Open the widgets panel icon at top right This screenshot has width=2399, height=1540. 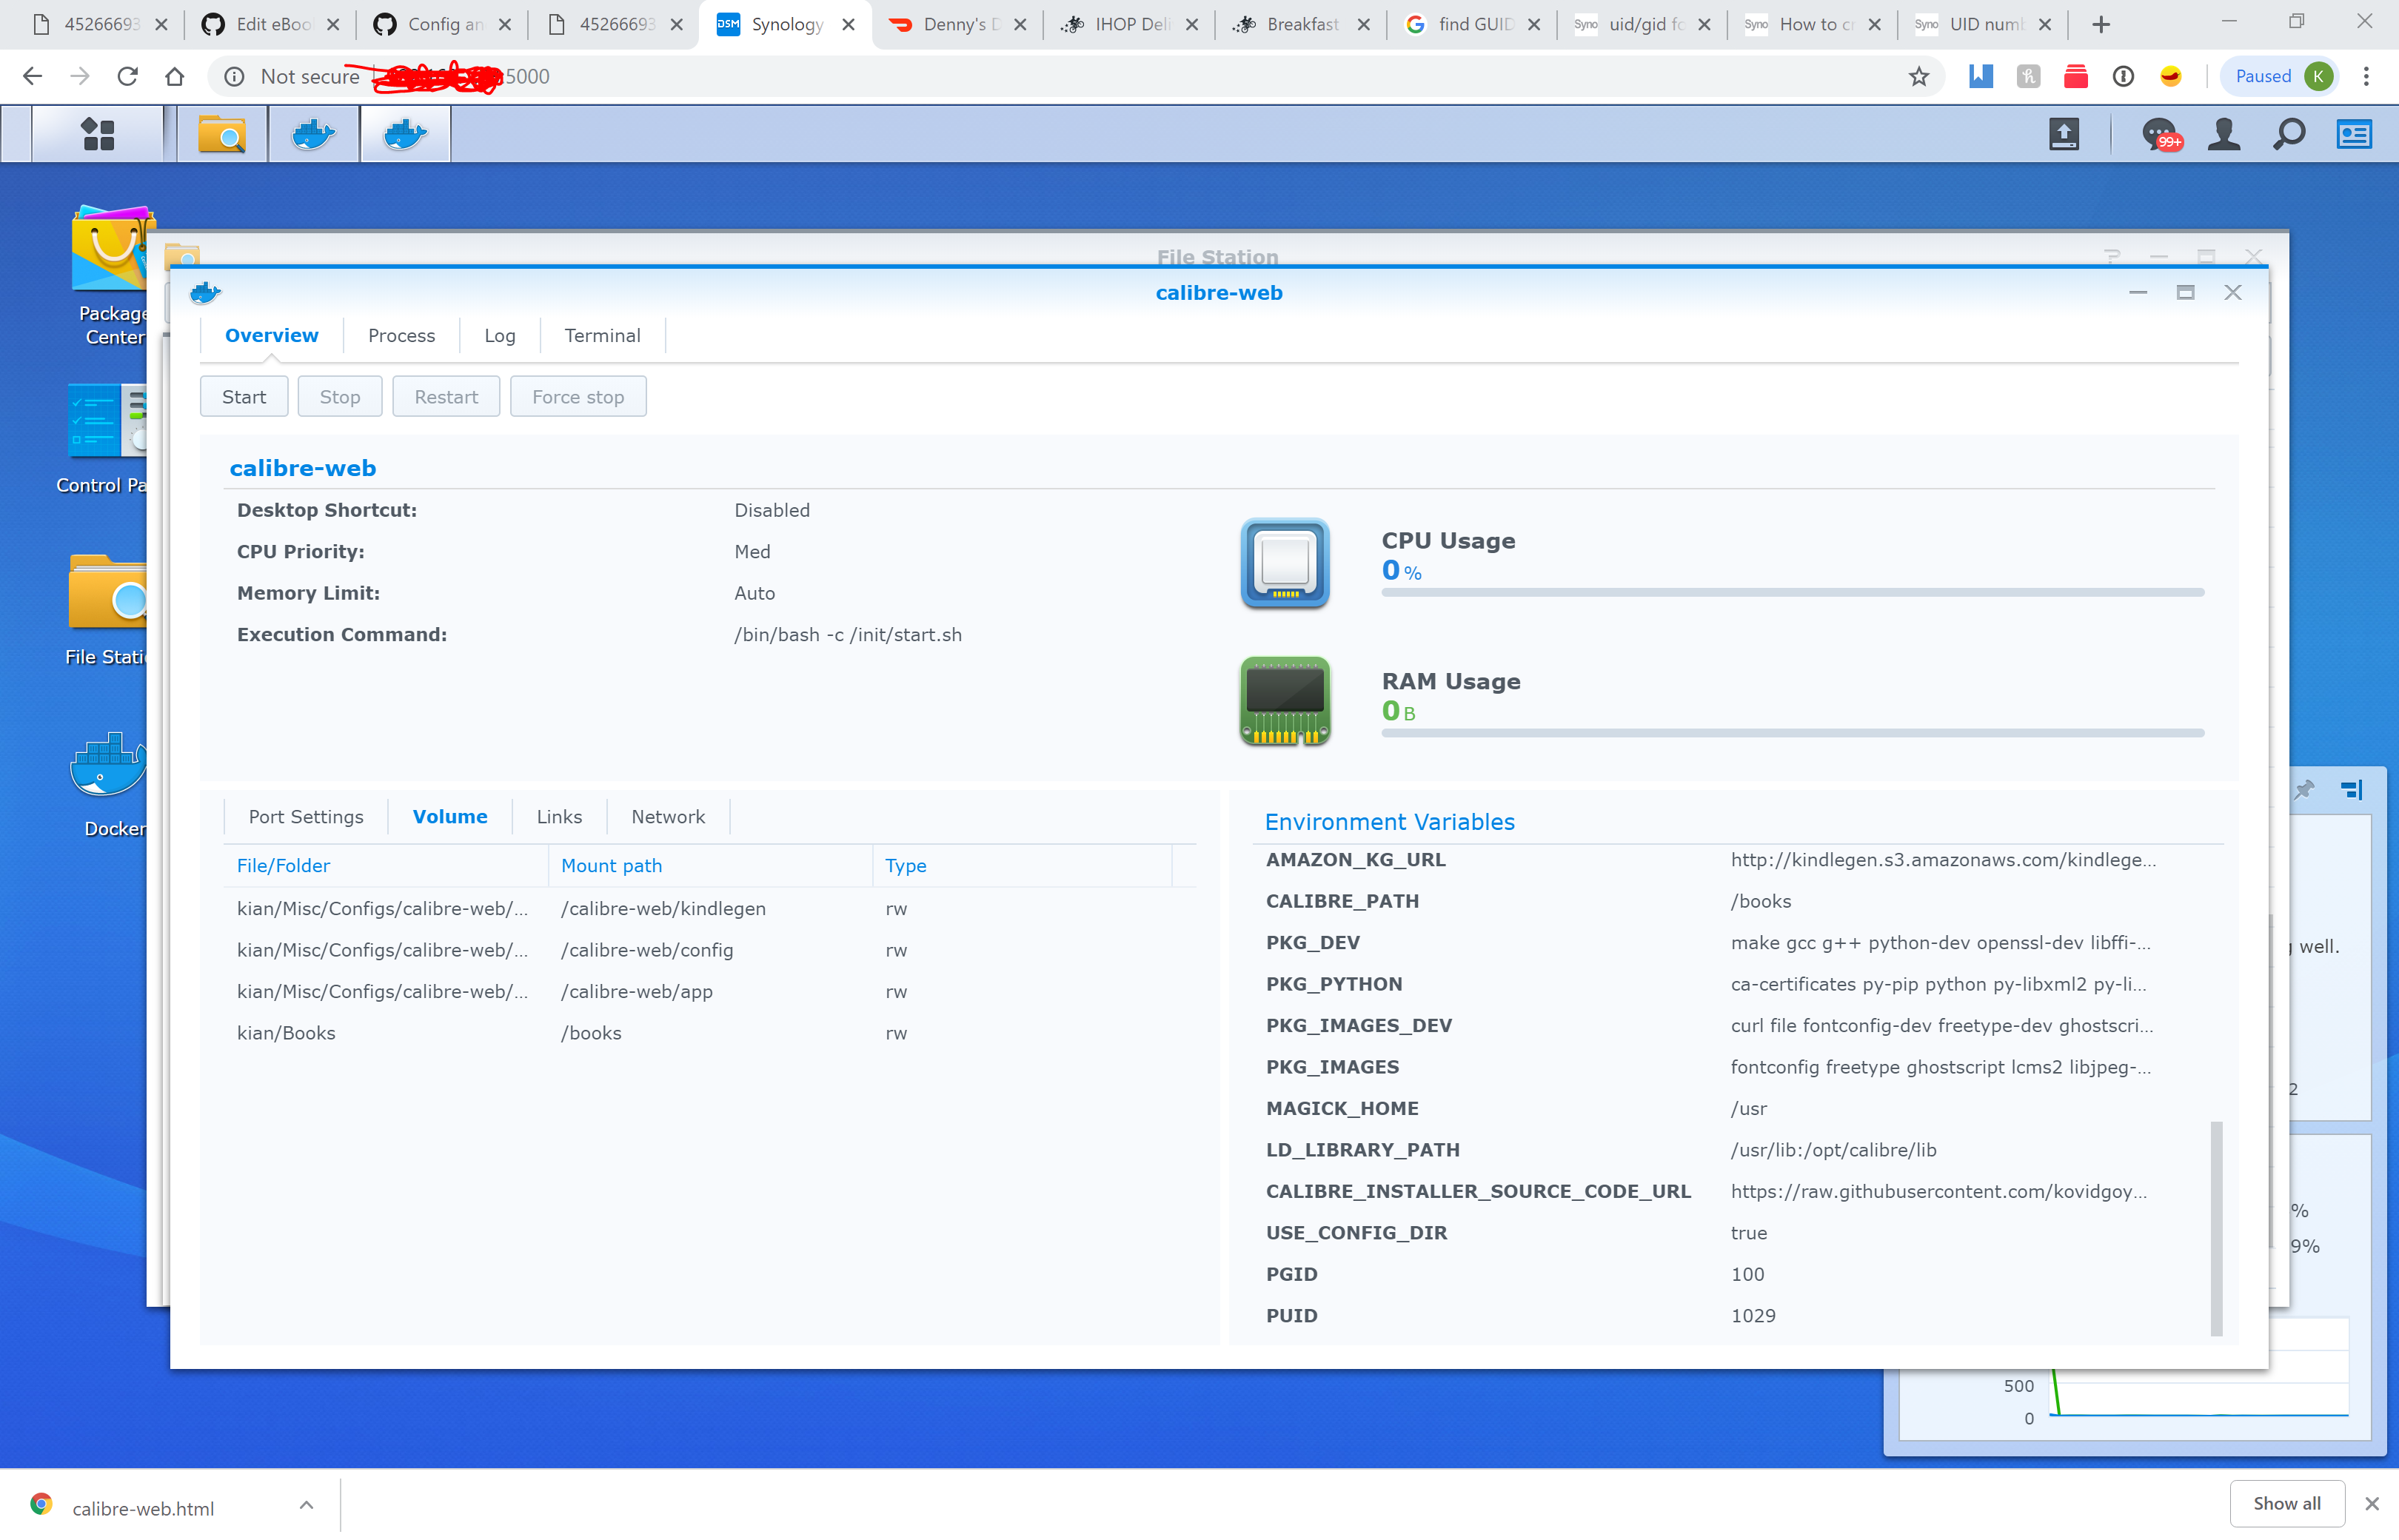2354,133
